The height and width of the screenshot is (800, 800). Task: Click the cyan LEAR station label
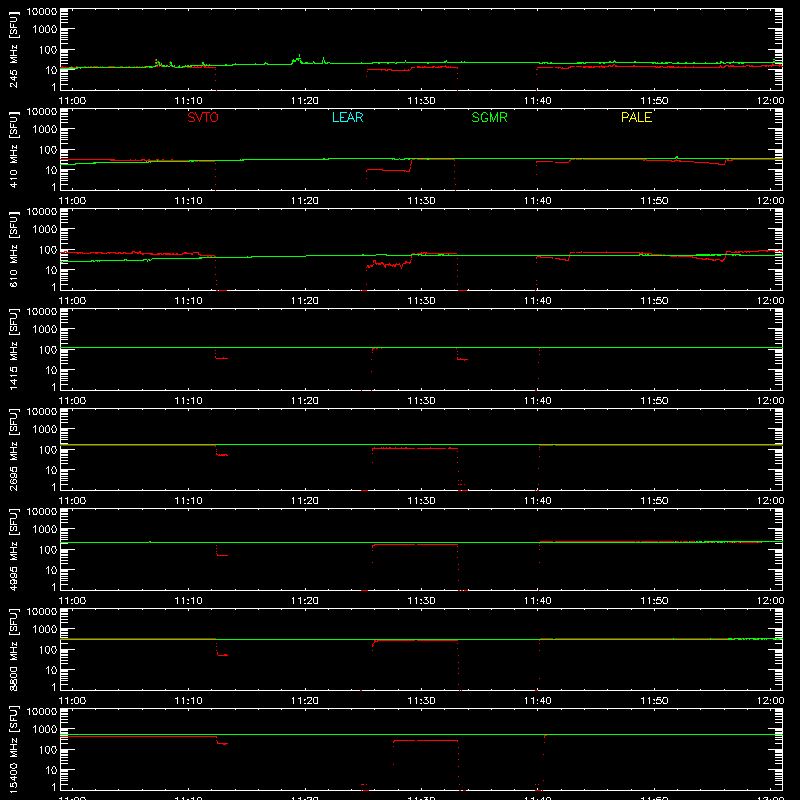pyautogui.click(x=347, y=117)
